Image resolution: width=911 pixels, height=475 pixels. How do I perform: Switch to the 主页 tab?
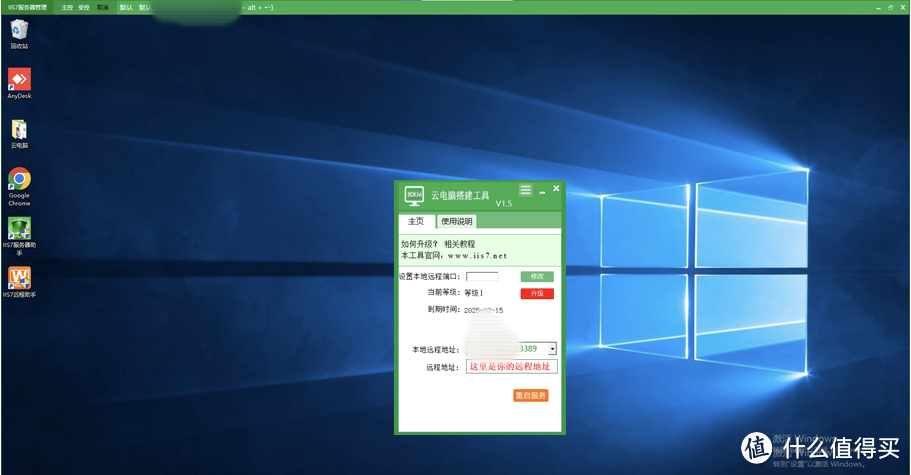coord(416,221)
